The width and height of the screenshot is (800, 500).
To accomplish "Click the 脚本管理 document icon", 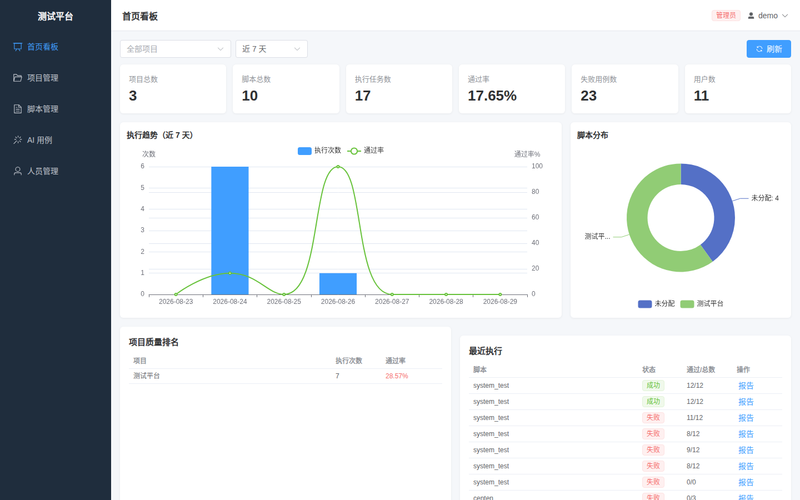I will [x=18, y=109].
